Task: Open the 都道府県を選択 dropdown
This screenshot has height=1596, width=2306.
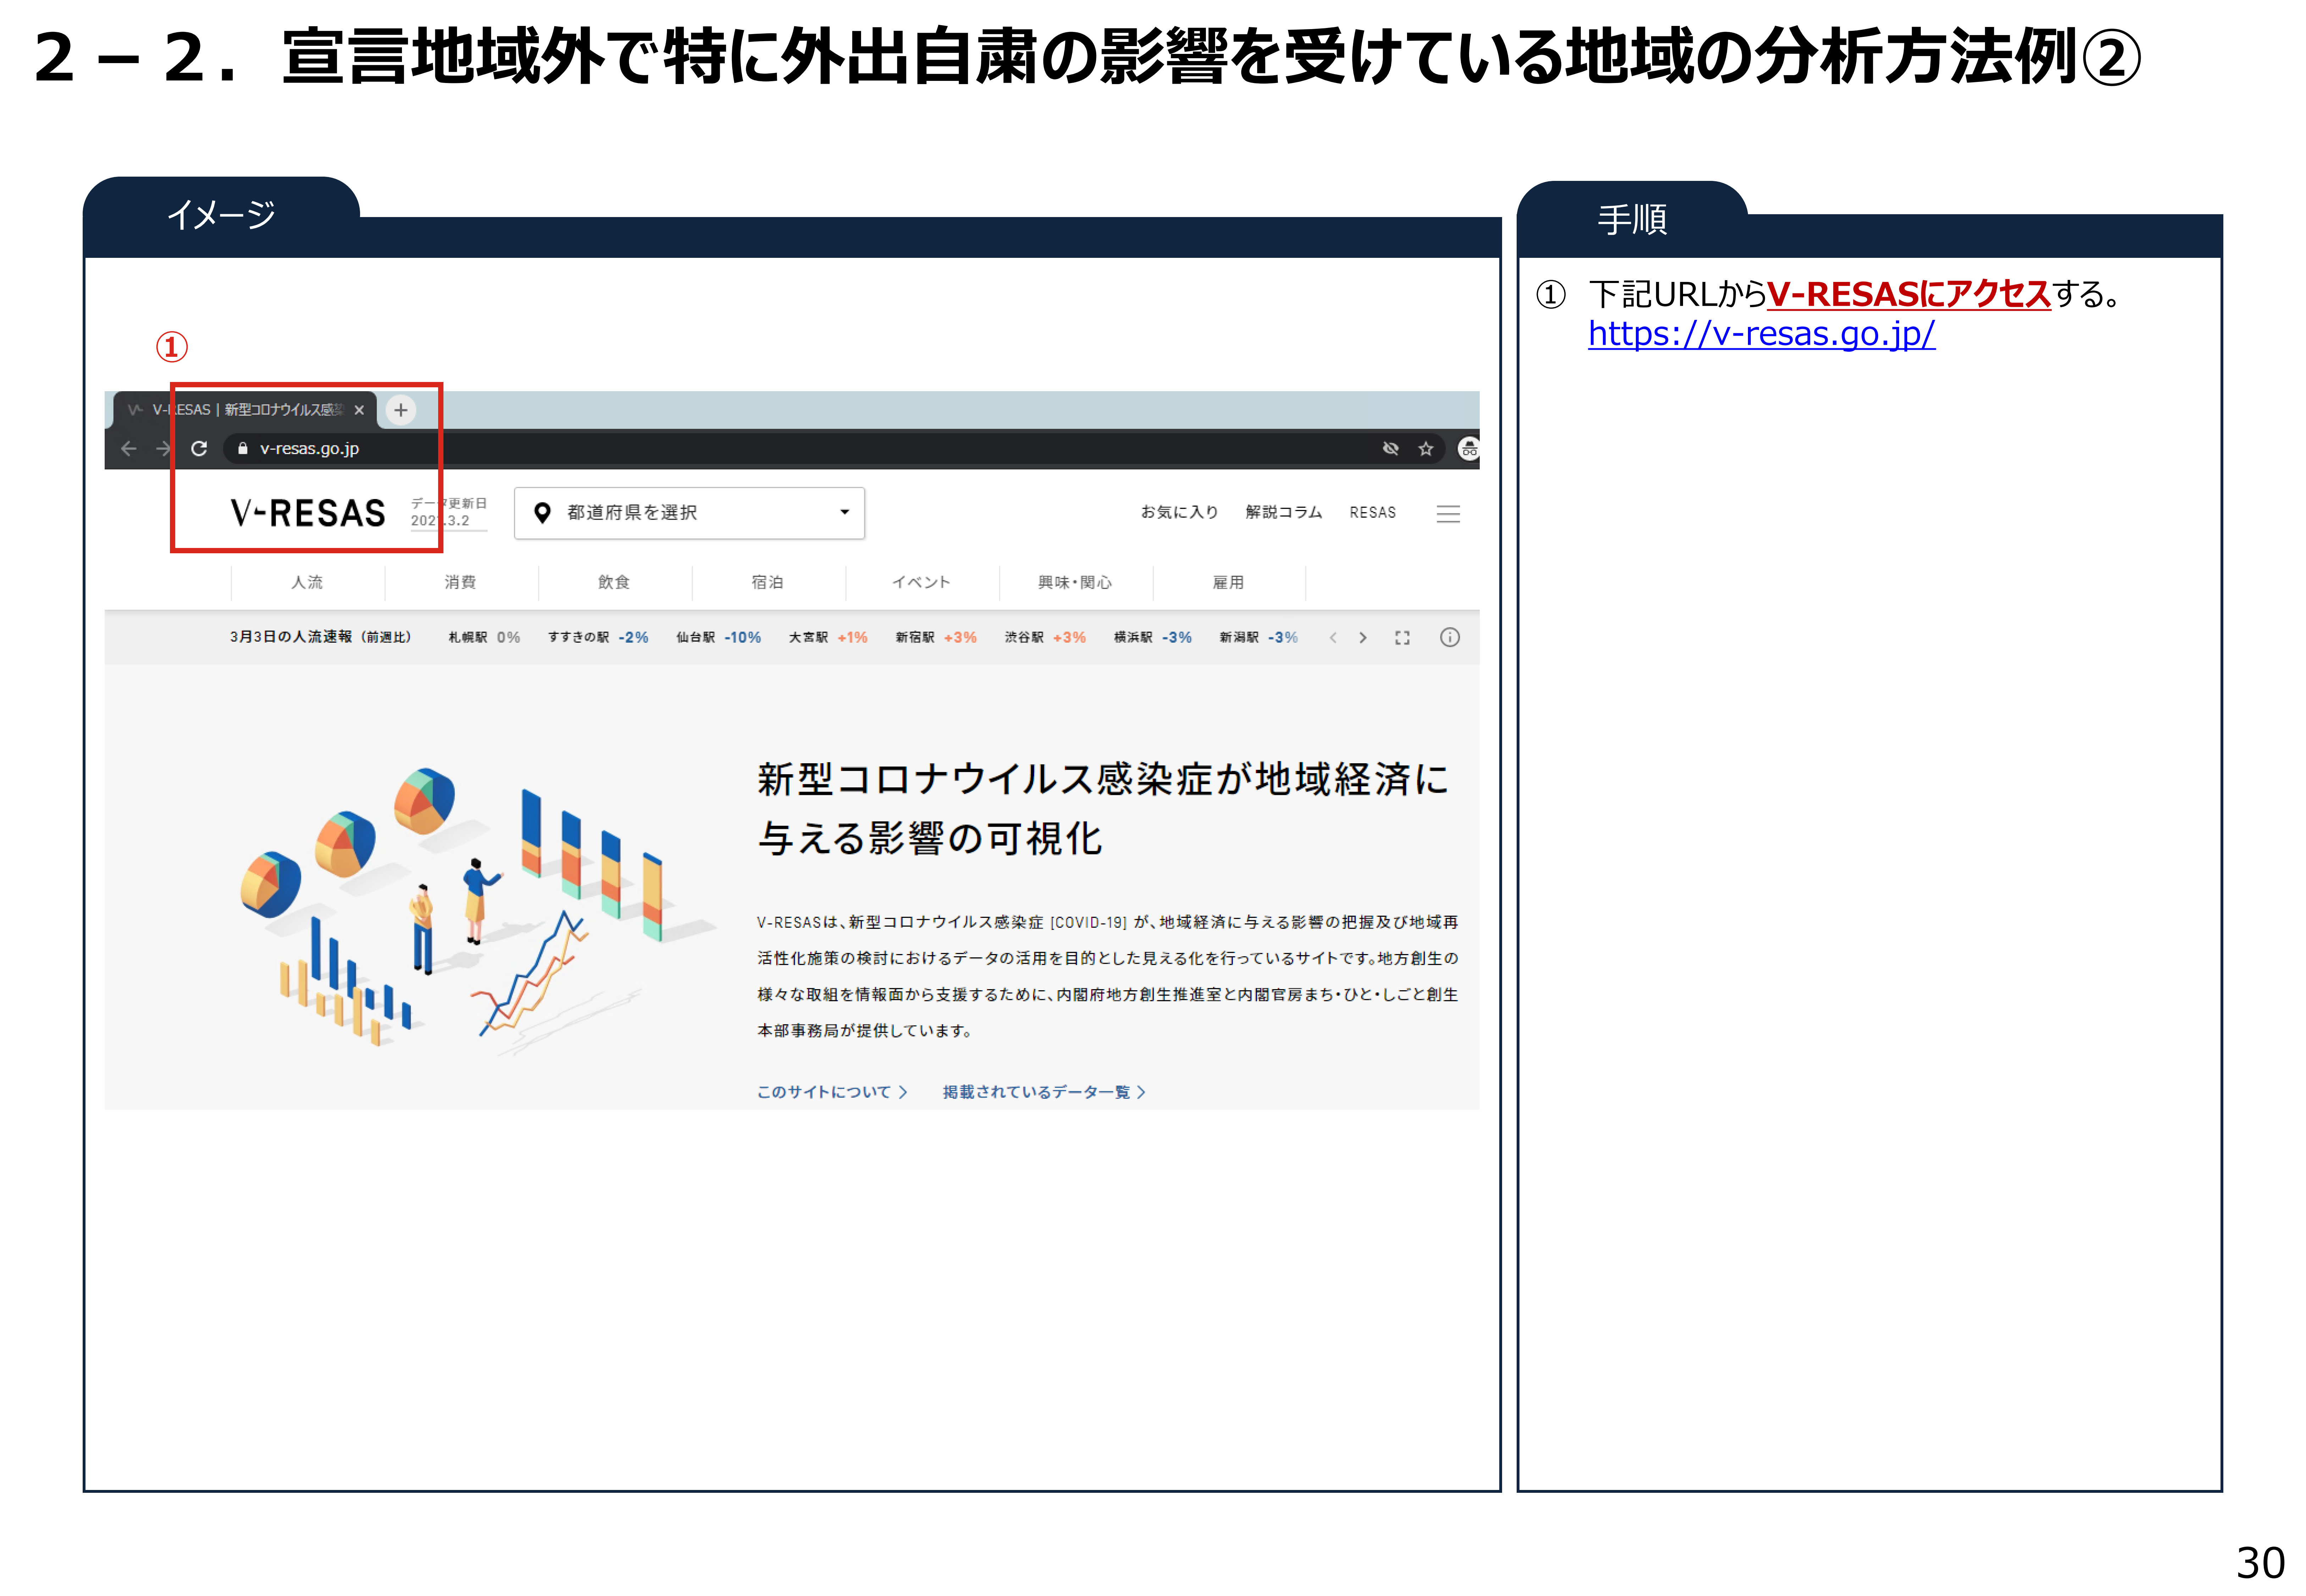Action: (x=689, y=513)
